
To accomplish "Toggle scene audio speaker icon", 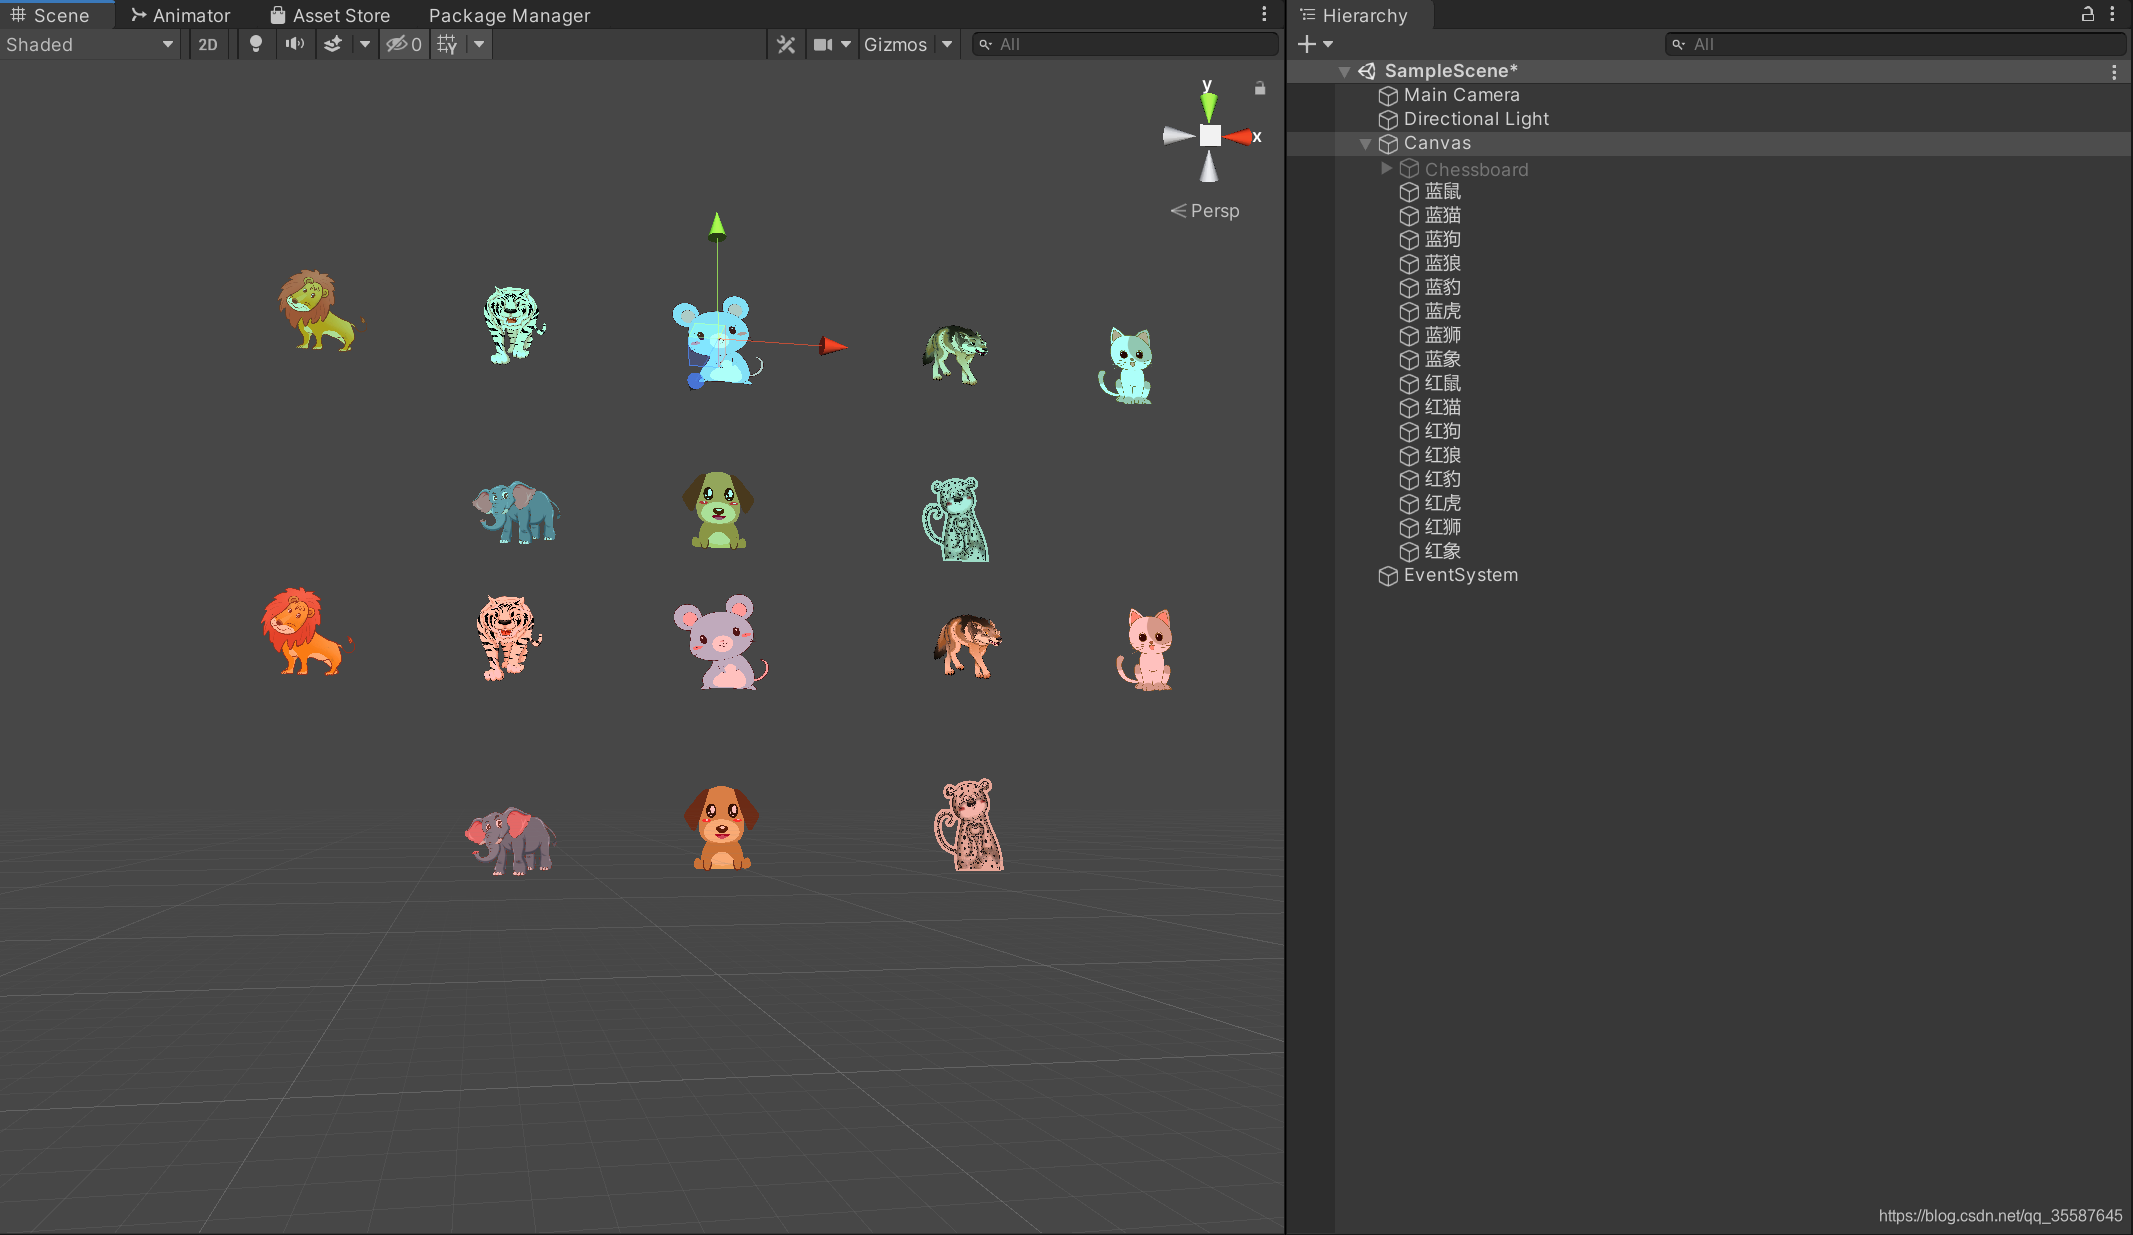I will click(294, 44).
